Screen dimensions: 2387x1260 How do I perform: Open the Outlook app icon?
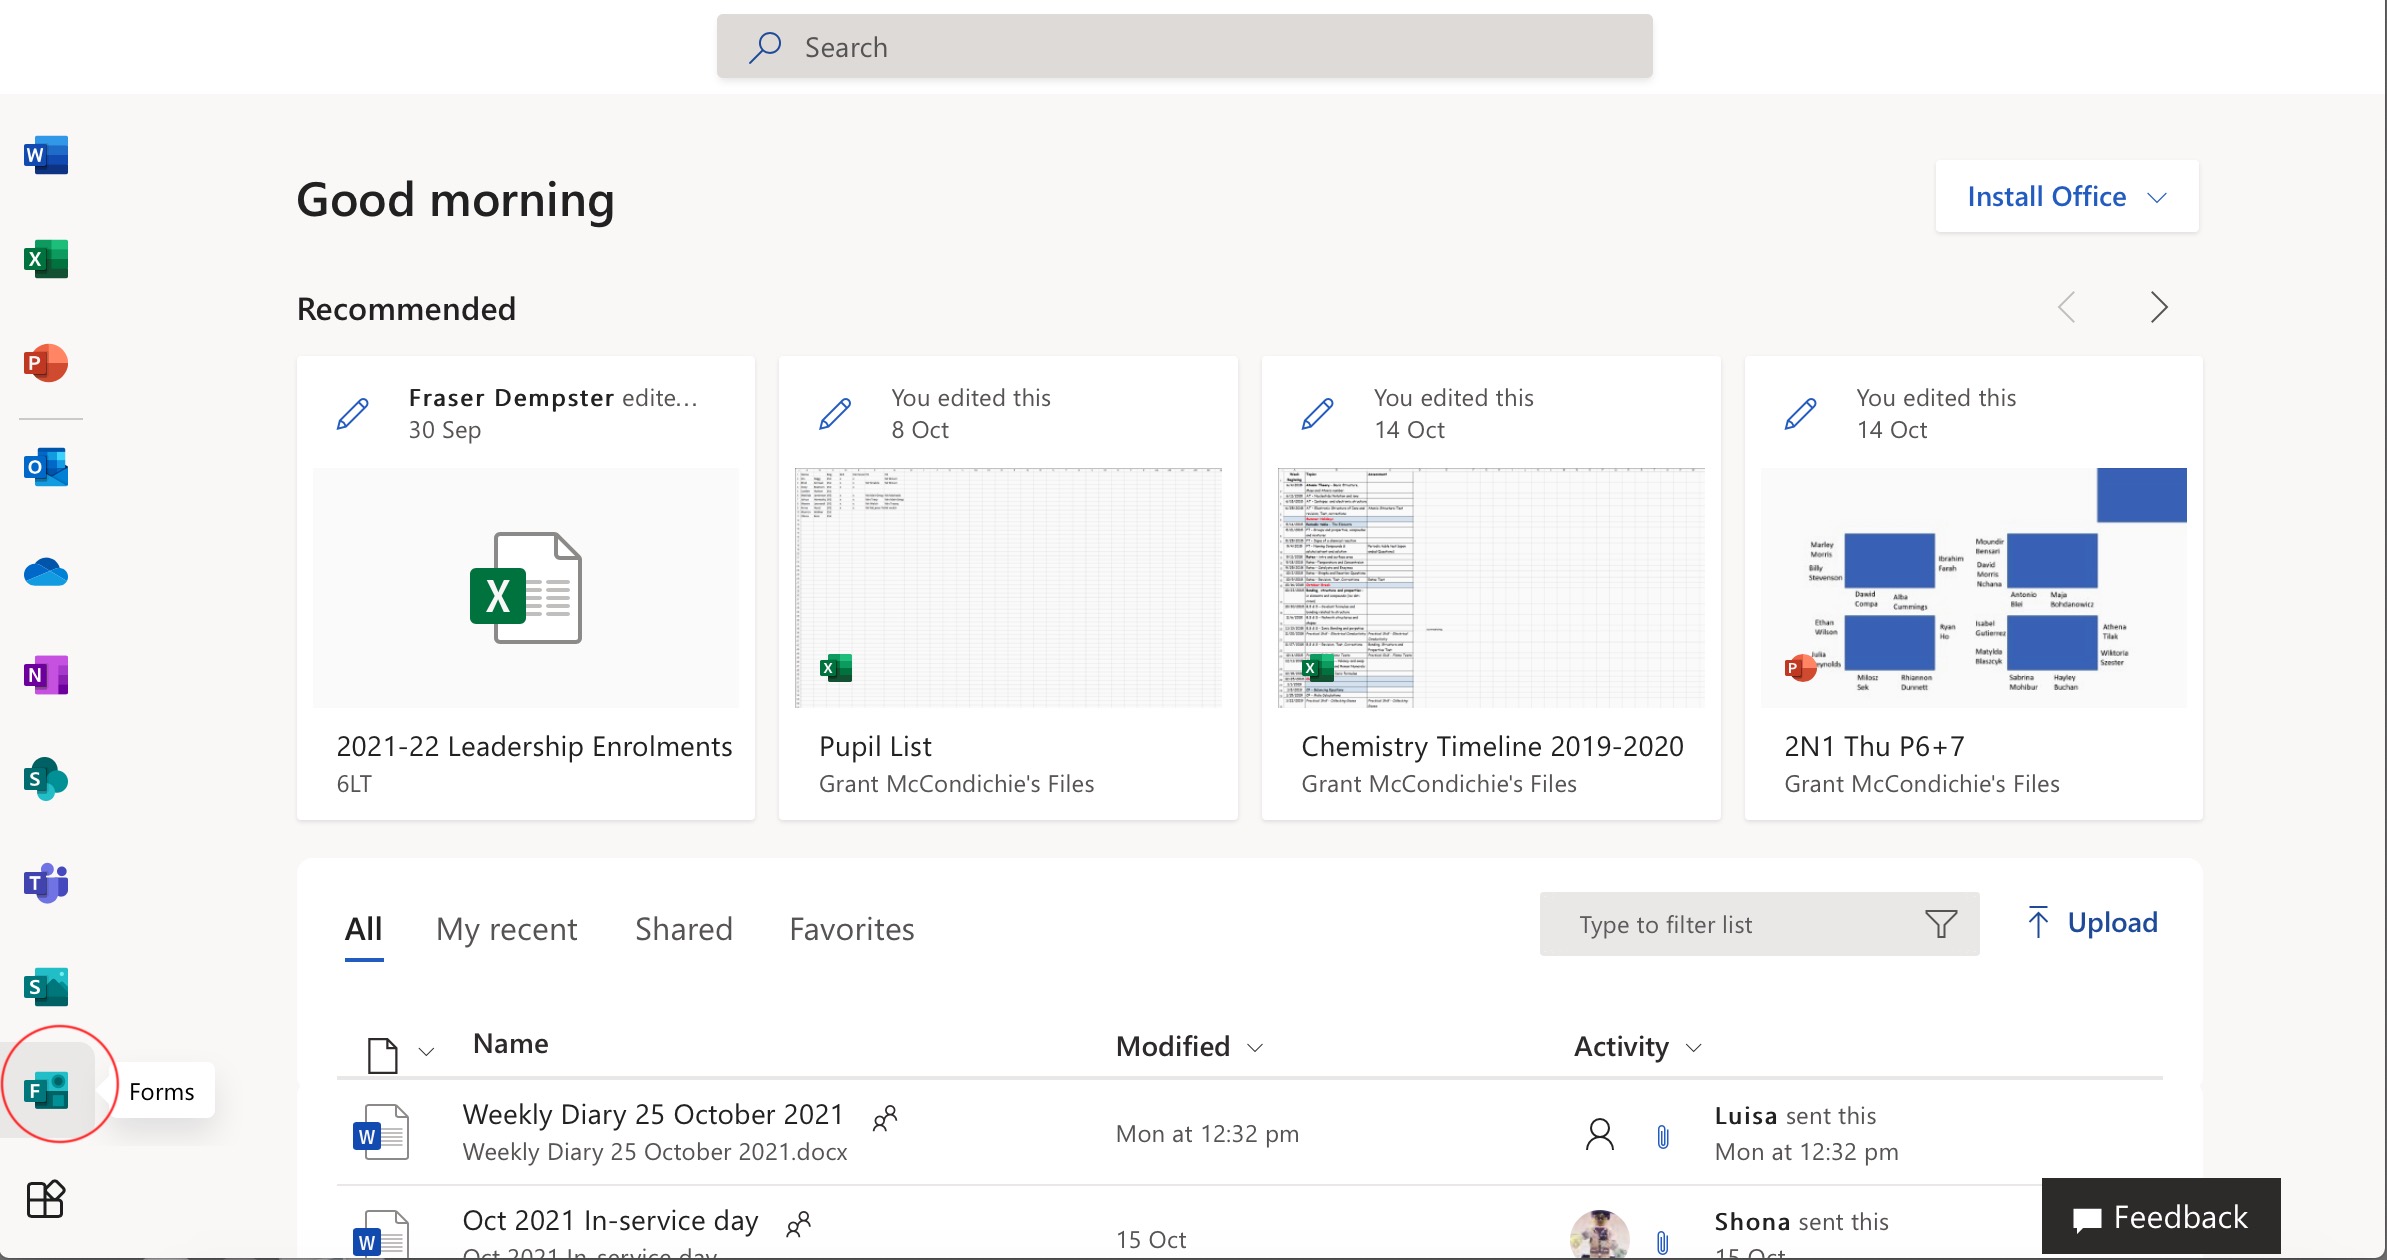(46, 467)
